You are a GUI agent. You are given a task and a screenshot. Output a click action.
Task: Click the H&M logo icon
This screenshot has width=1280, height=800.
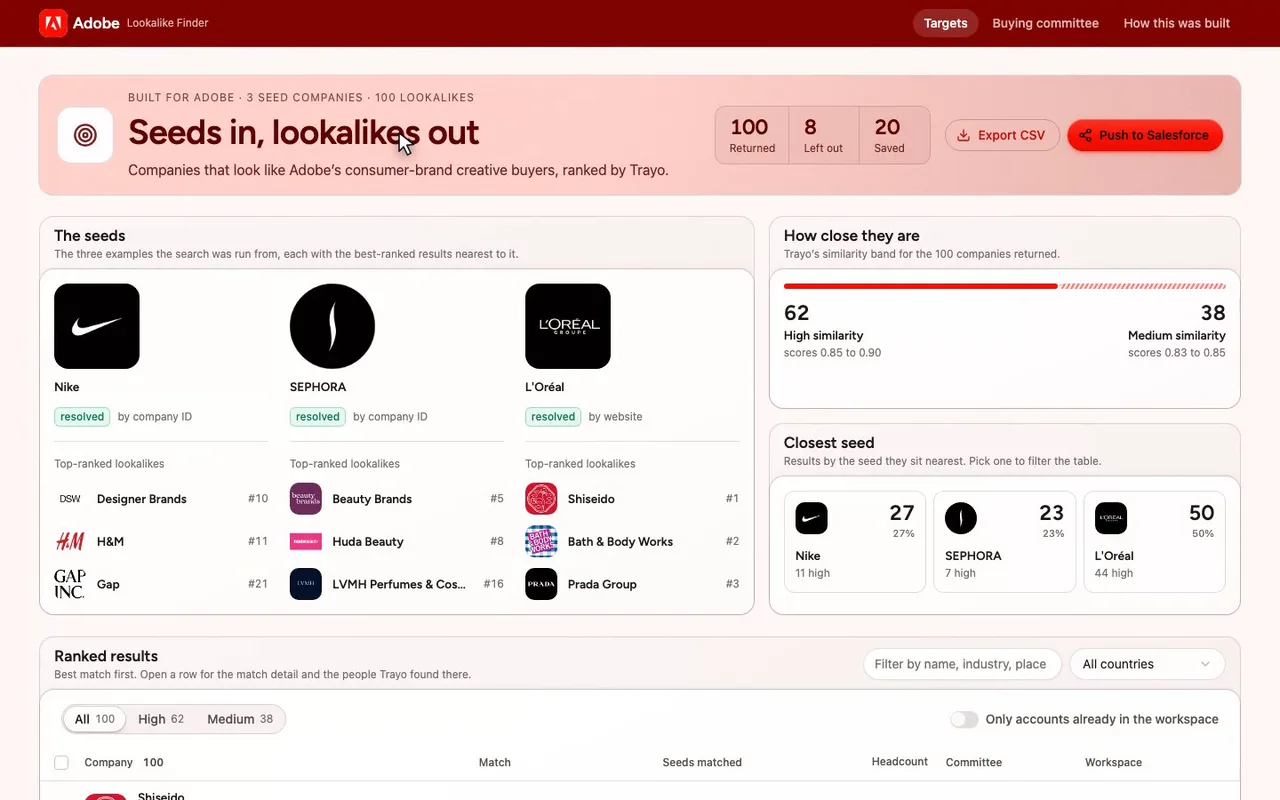70,541
